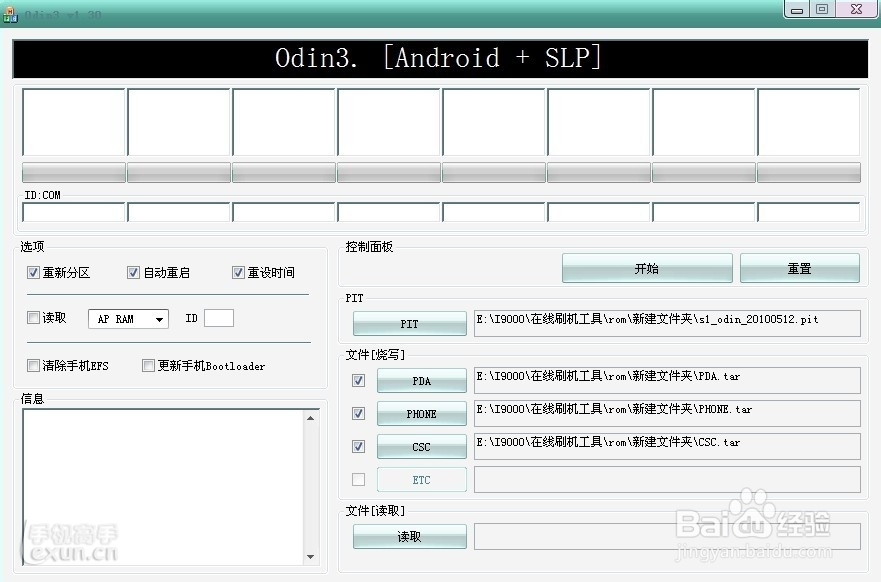Open PIT file selector with the PIT button
The width and height of the screenshot is (881, 582).
(x=409, y=323)
